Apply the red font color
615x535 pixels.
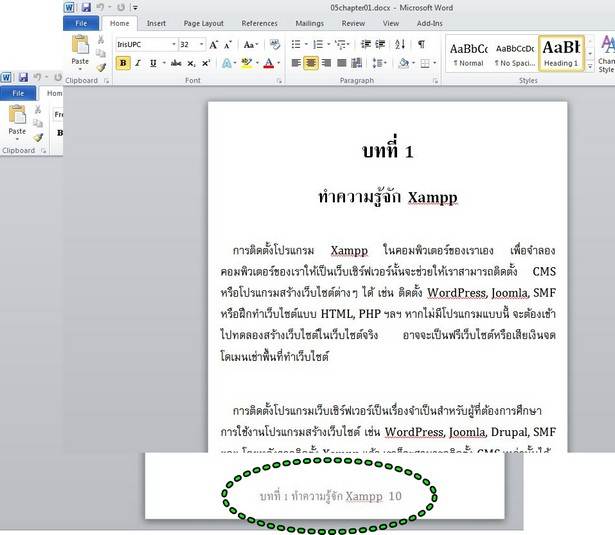click(269, 63)
